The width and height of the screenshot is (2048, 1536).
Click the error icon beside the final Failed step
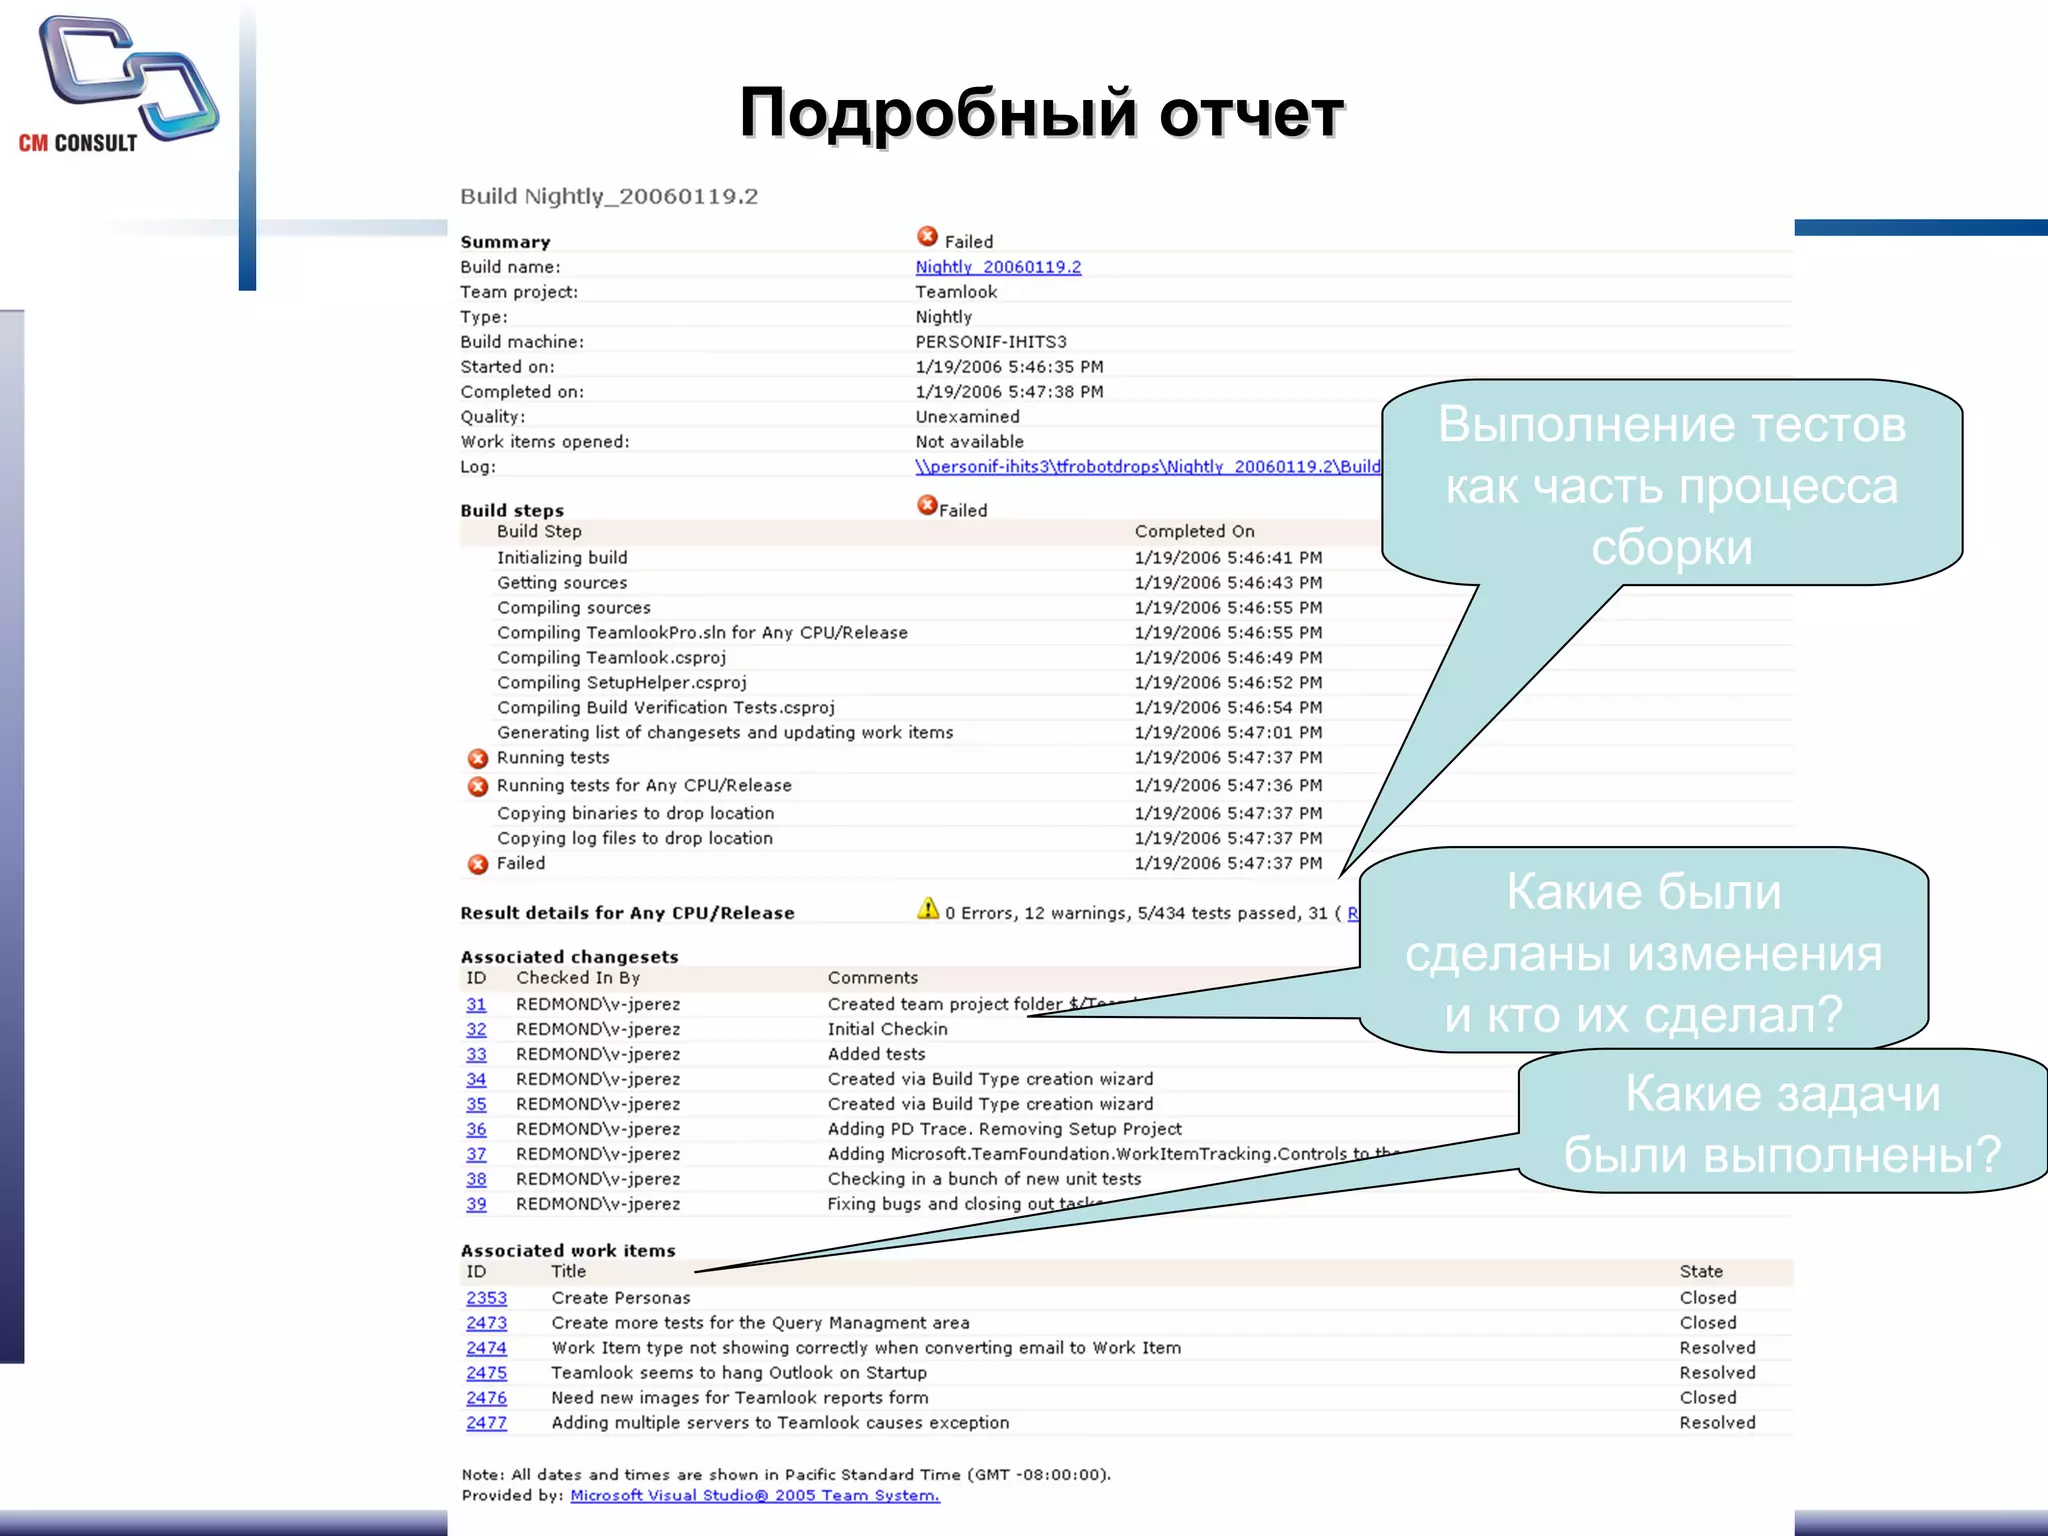tap(478, 864)
